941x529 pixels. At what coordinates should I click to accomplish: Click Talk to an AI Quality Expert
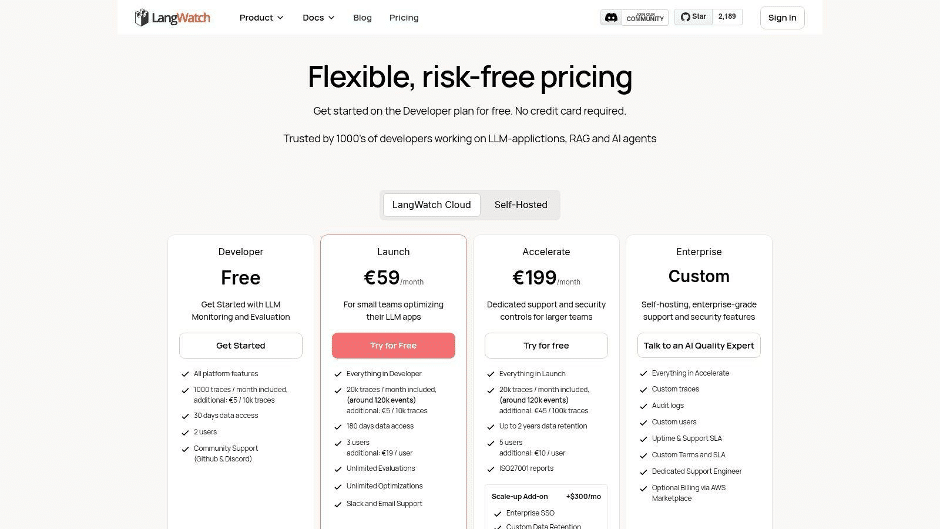tap(699, 346)
